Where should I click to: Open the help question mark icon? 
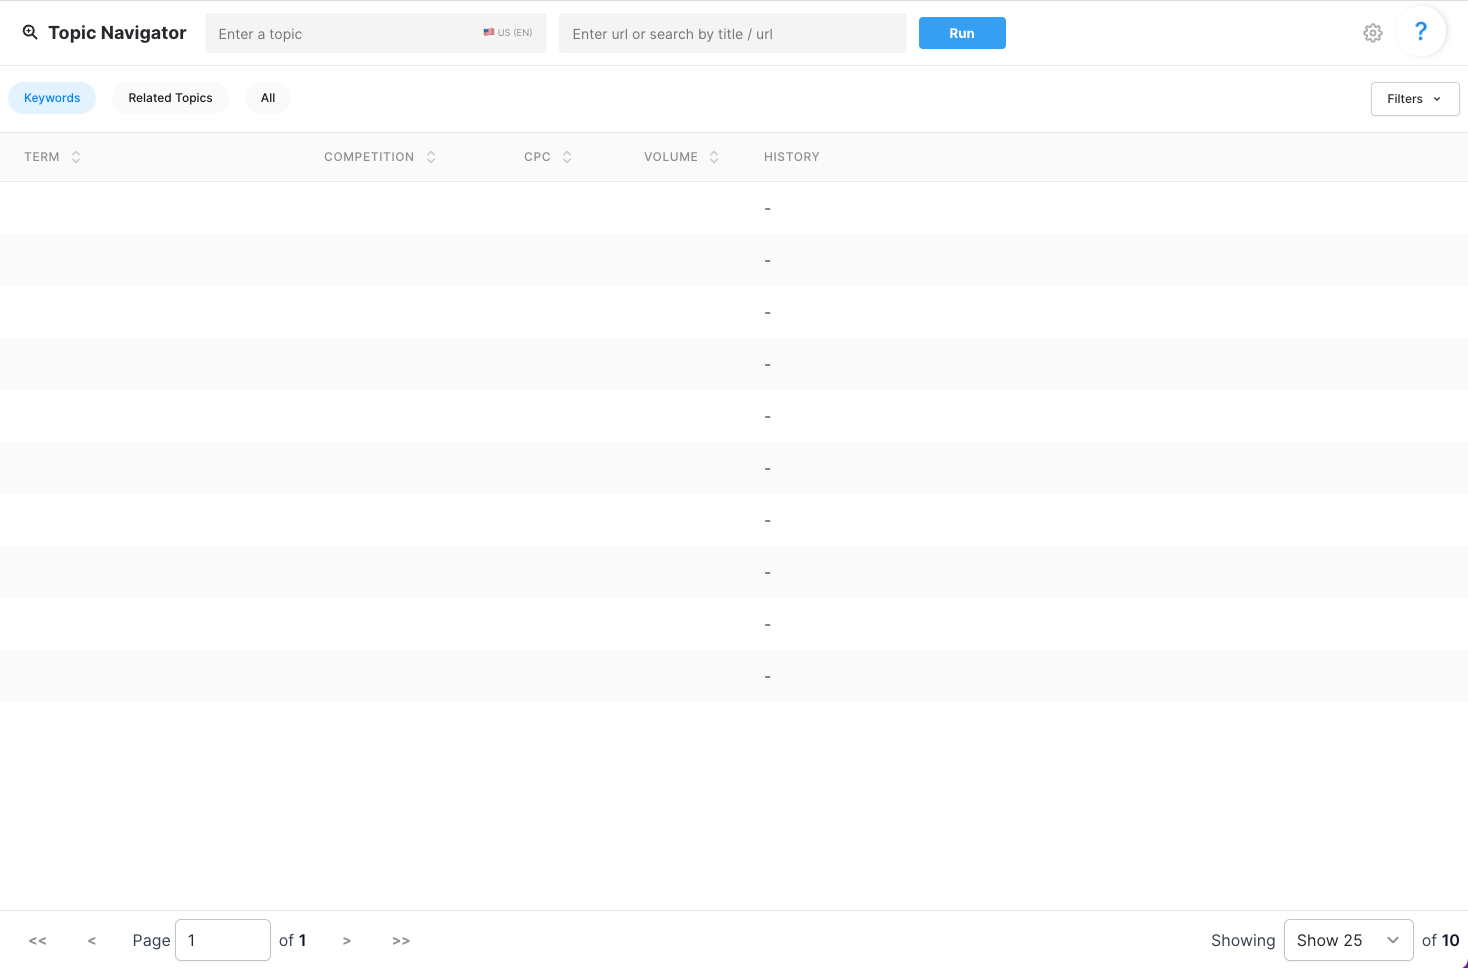[x=1420, y=32]
